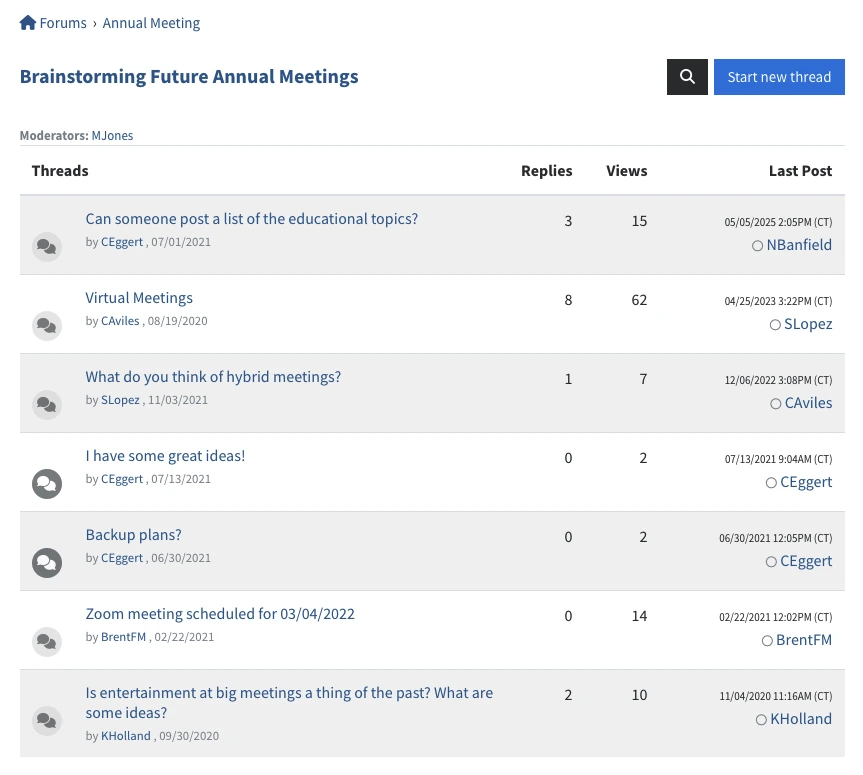
Task: Open the Annual Meeting breadcrumb link
Action: (x=151, y=22)
